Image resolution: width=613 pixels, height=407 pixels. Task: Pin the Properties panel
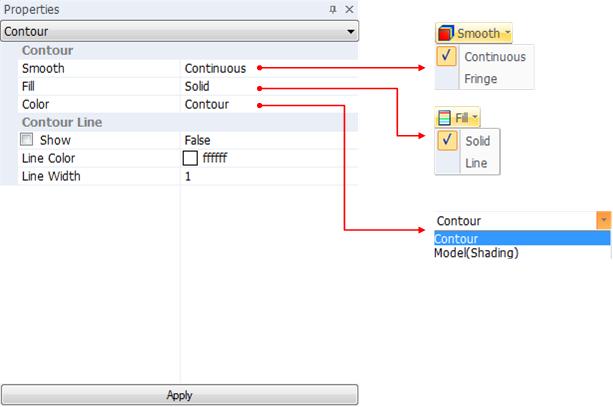click(334, 9)
